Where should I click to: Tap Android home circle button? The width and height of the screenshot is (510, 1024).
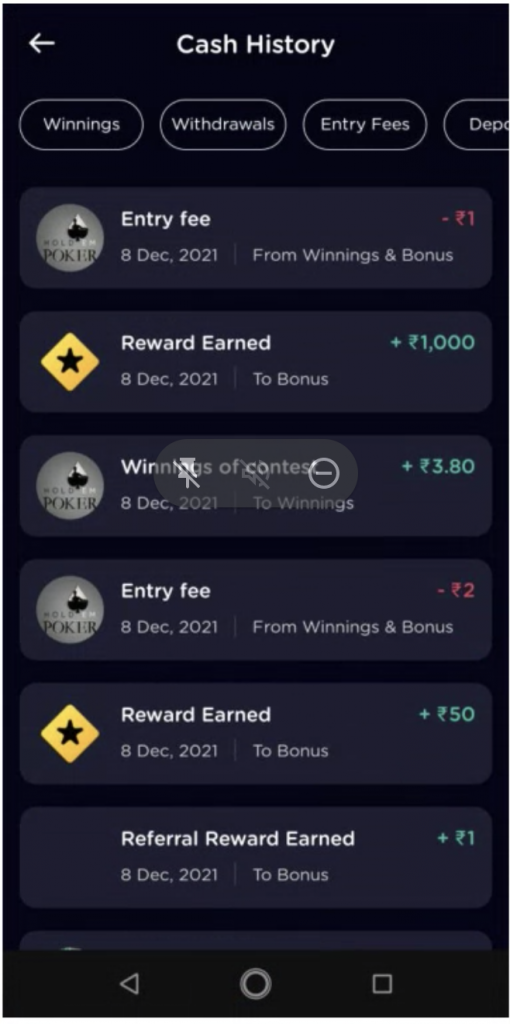(255, 983)
